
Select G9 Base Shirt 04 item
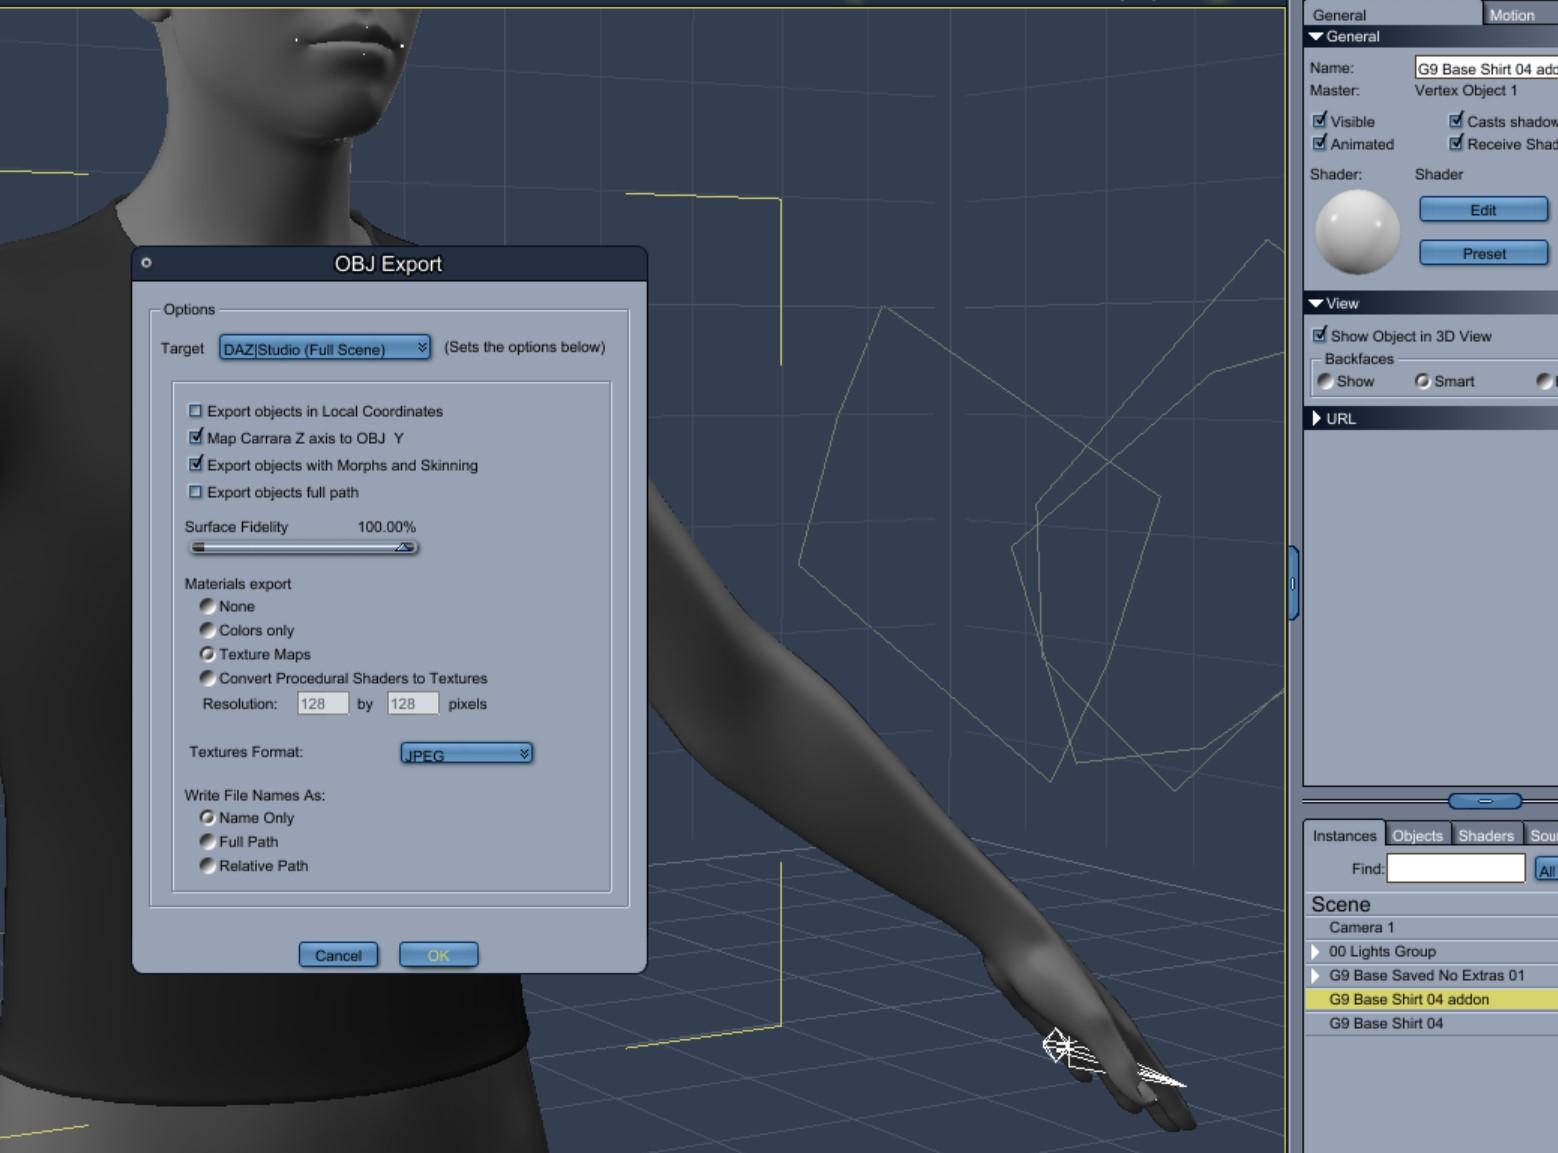[x=1431, y=1024]
